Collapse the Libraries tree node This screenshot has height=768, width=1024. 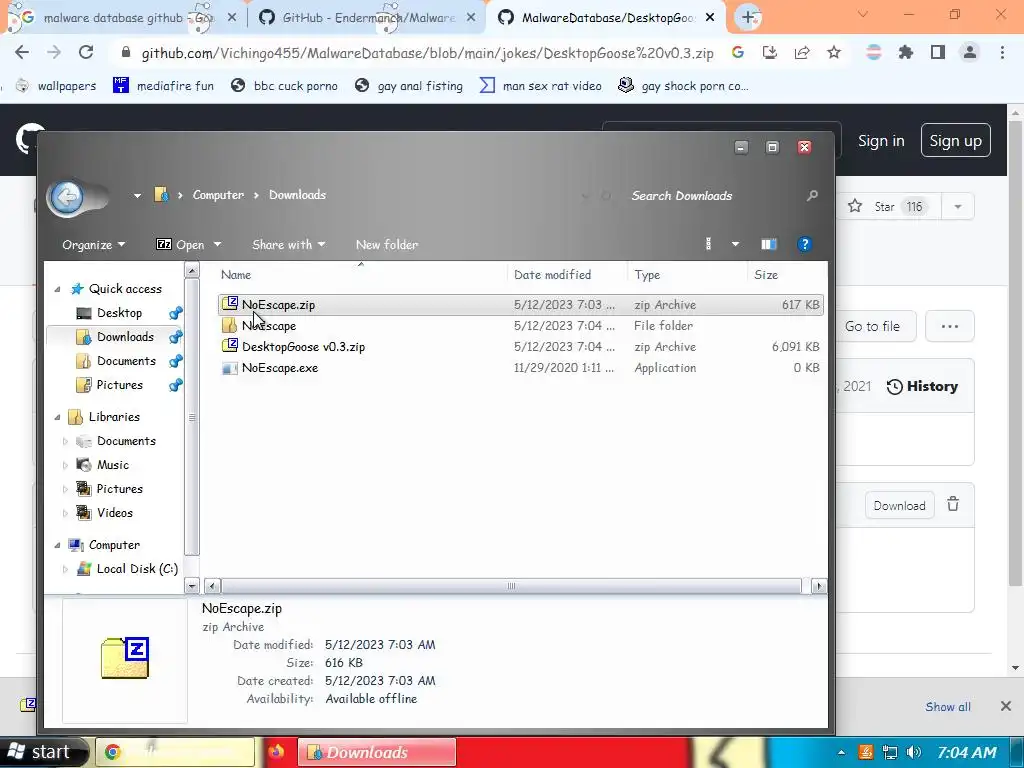[57, 417]
